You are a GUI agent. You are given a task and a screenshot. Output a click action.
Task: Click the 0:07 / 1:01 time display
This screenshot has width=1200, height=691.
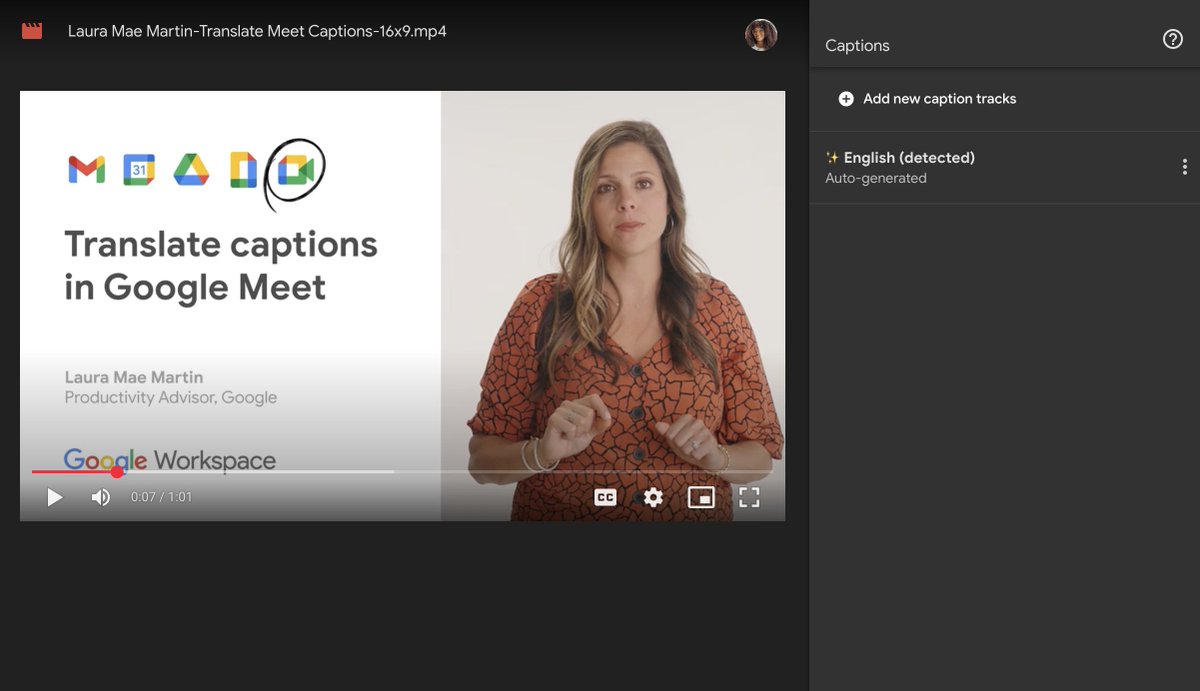[161, 497]
